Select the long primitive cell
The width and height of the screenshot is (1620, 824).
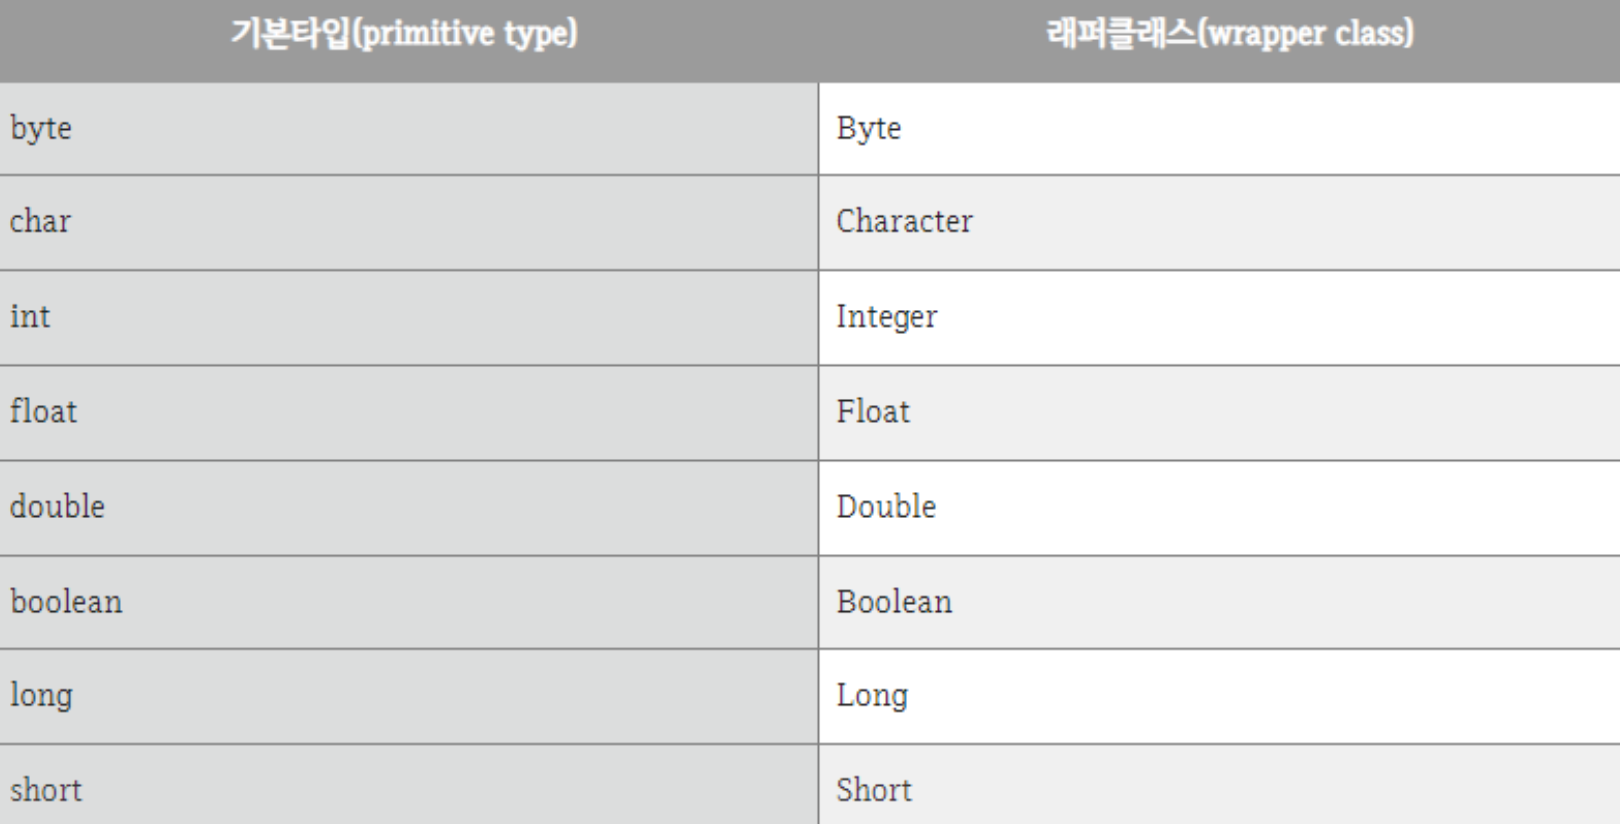click(x=409, y=696)
